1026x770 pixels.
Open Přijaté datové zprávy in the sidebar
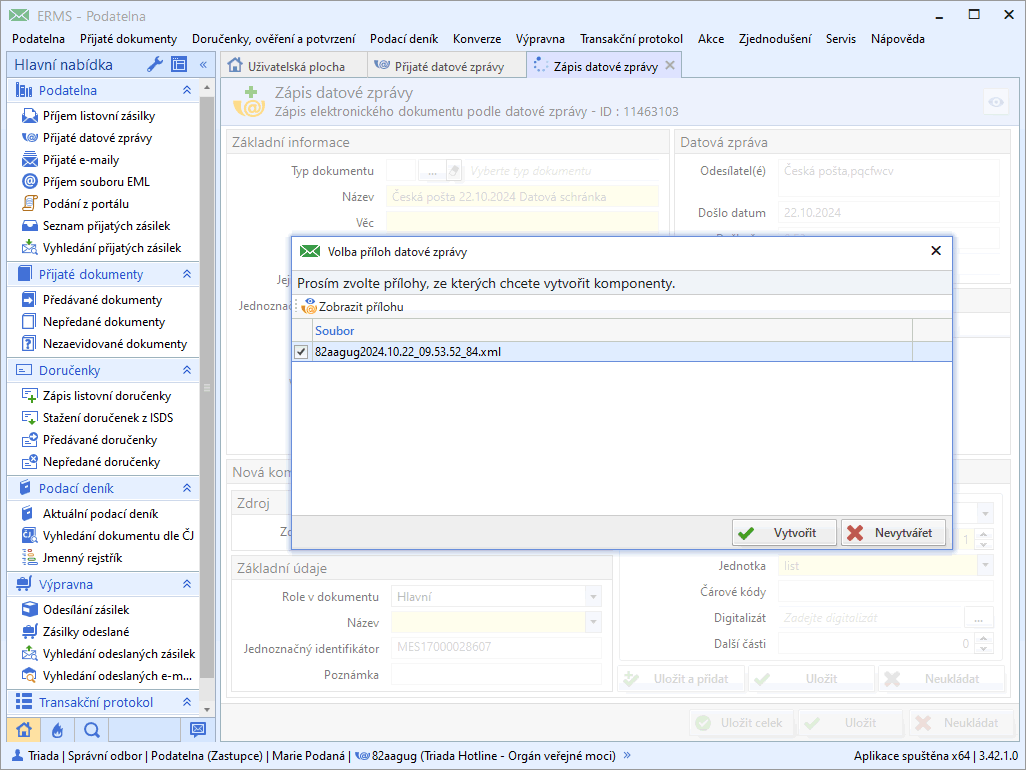point(97,138)
